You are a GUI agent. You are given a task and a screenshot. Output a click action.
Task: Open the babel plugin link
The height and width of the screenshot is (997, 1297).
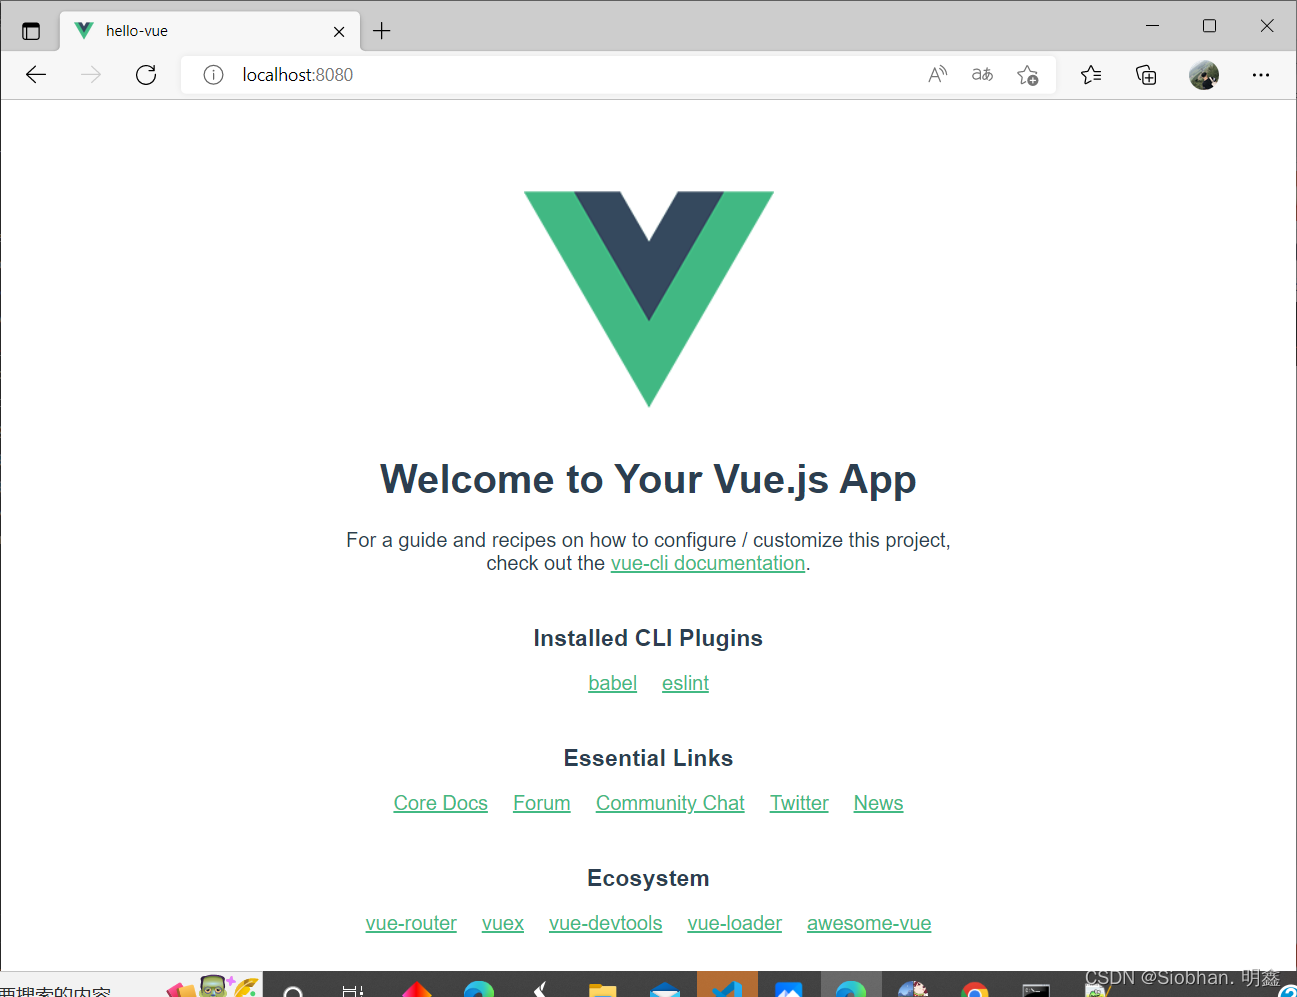click(613, 683)
